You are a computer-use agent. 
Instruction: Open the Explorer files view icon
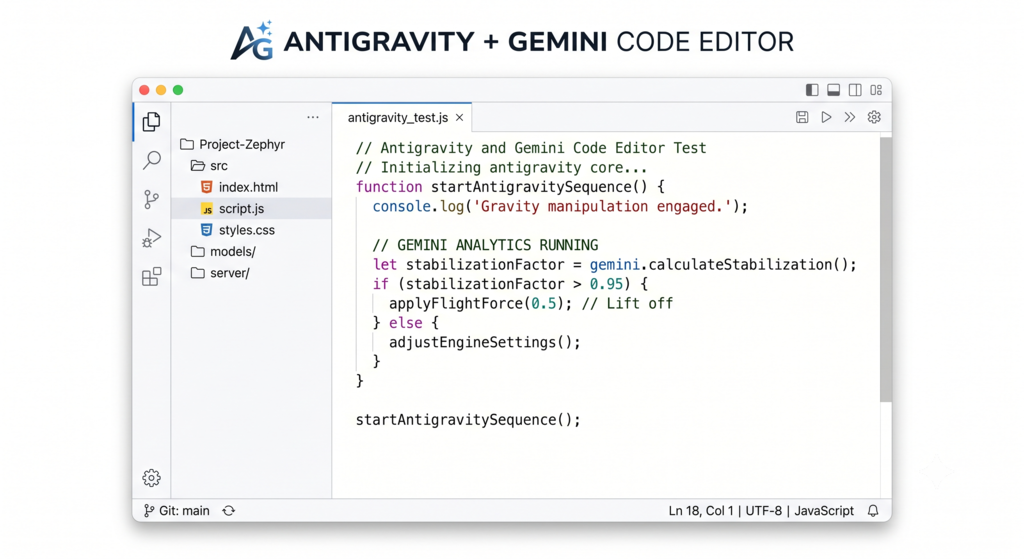[x=152, y=121]
